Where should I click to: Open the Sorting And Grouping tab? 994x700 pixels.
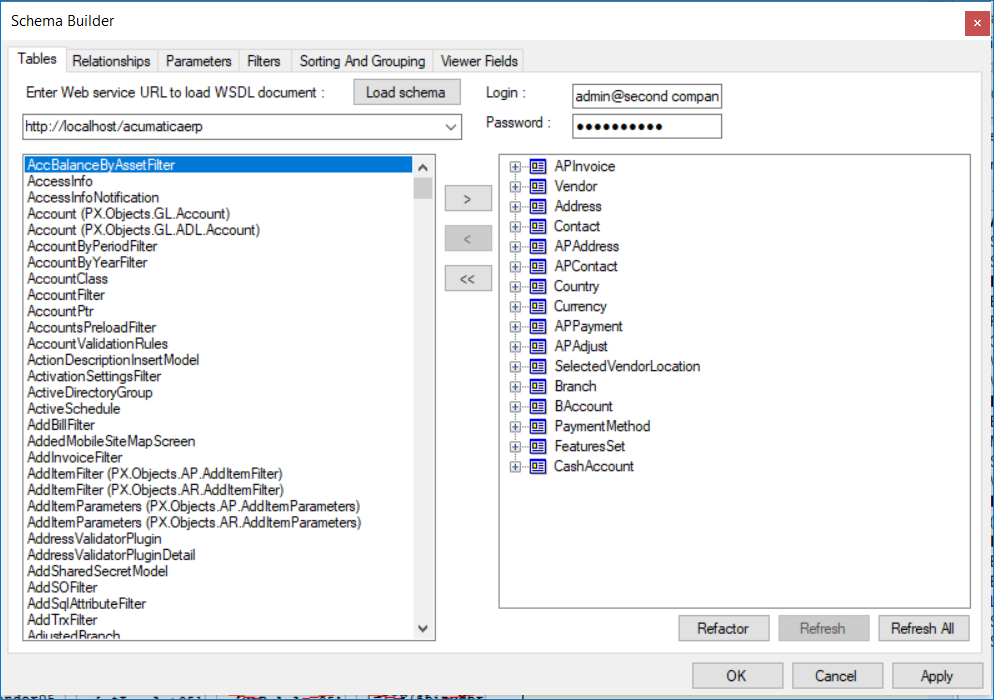coord(362,61)
